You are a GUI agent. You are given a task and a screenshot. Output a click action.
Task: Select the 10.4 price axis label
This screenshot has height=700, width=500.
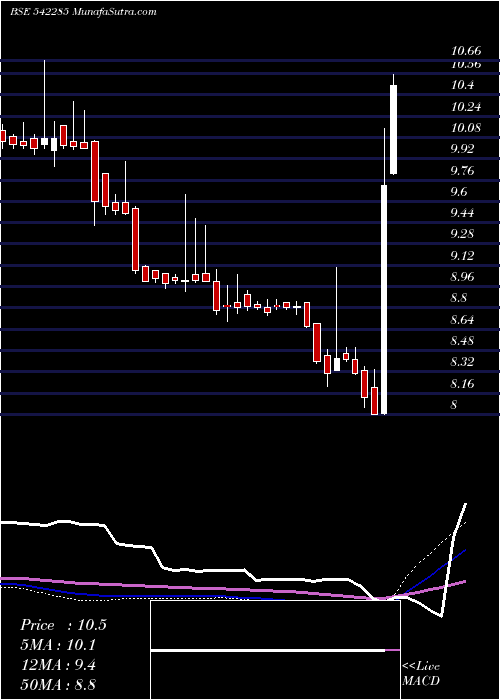(462, 85)
